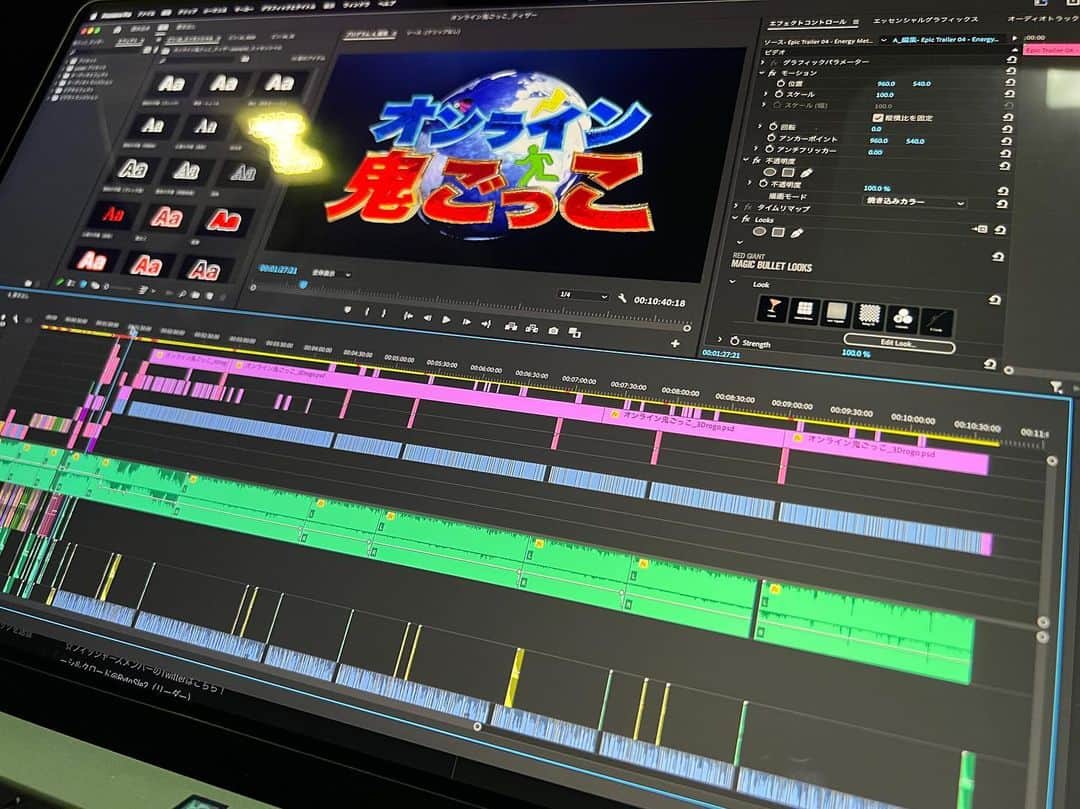Select the ellipse mask under Looks

coord(759,231)
